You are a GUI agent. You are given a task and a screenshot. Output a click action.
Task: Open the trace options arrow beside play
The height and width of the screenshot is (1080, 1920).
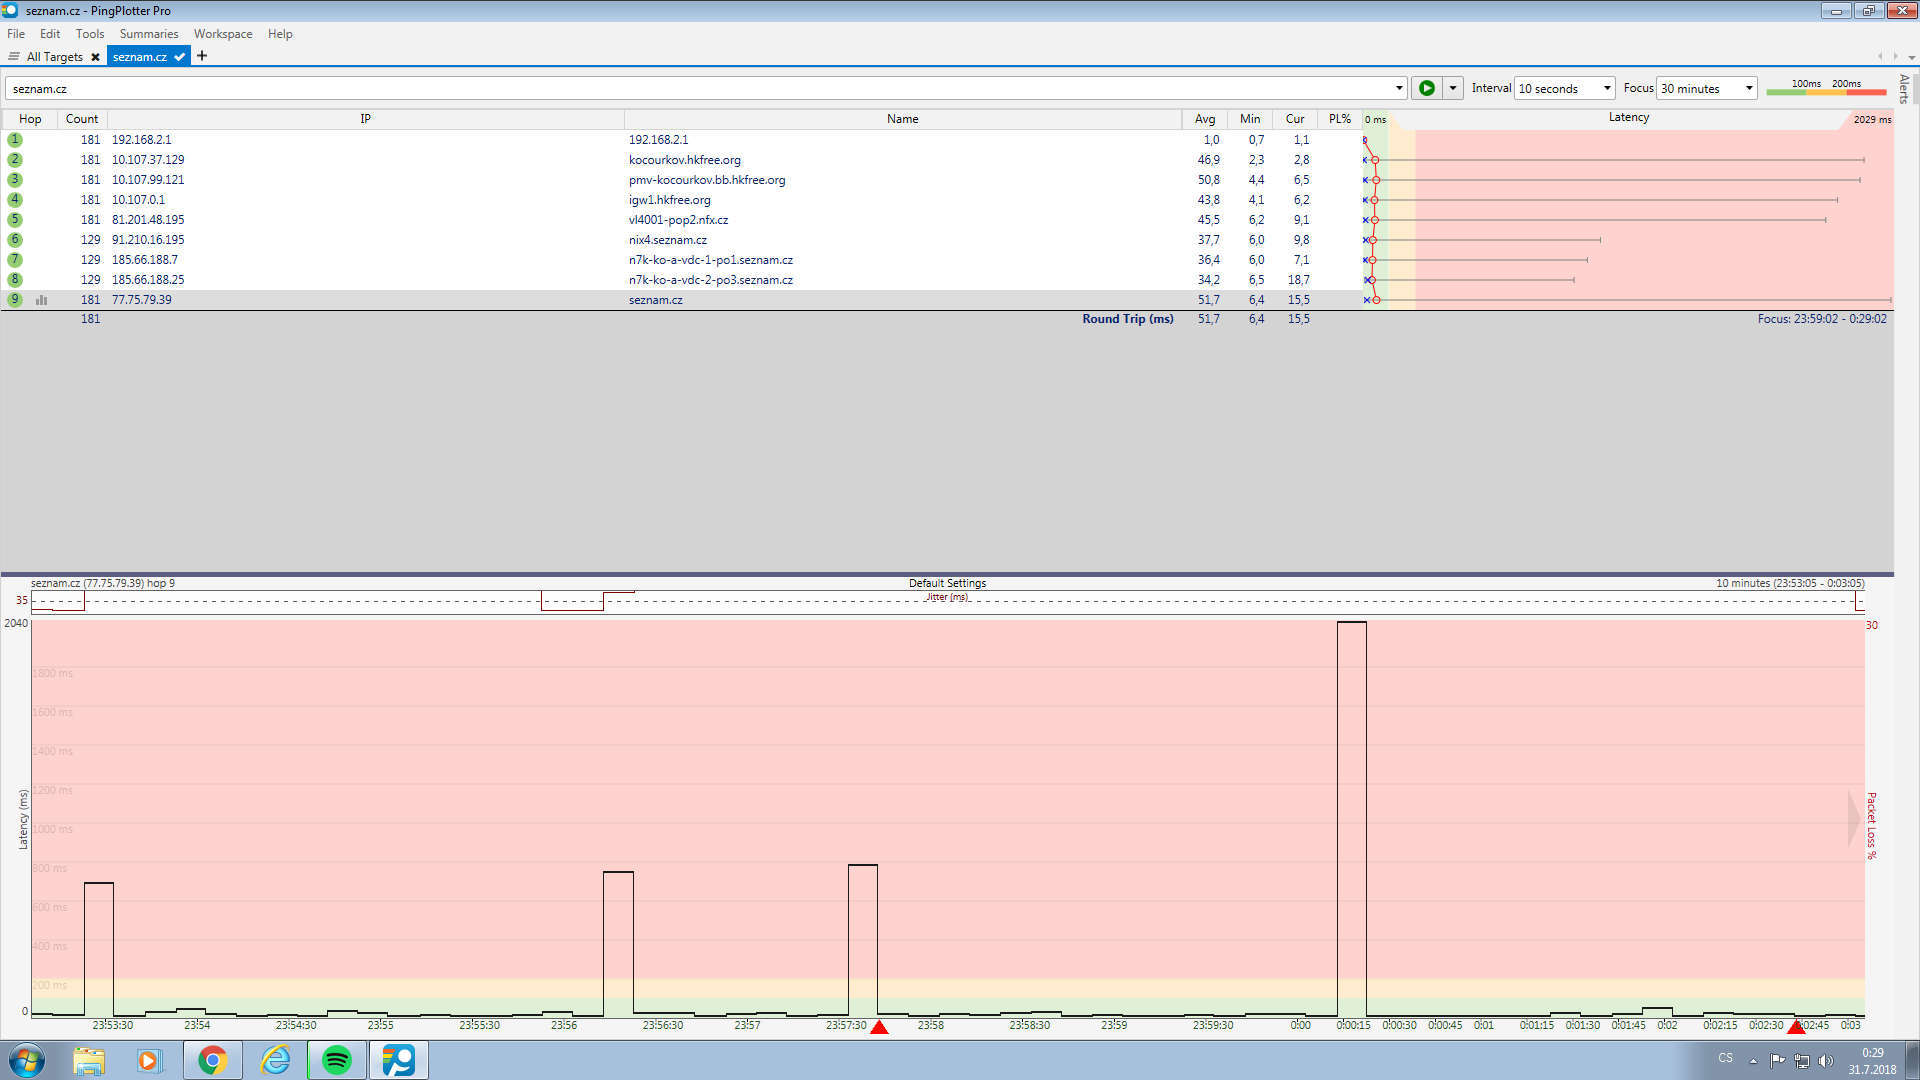click(x=1453, y=88)
